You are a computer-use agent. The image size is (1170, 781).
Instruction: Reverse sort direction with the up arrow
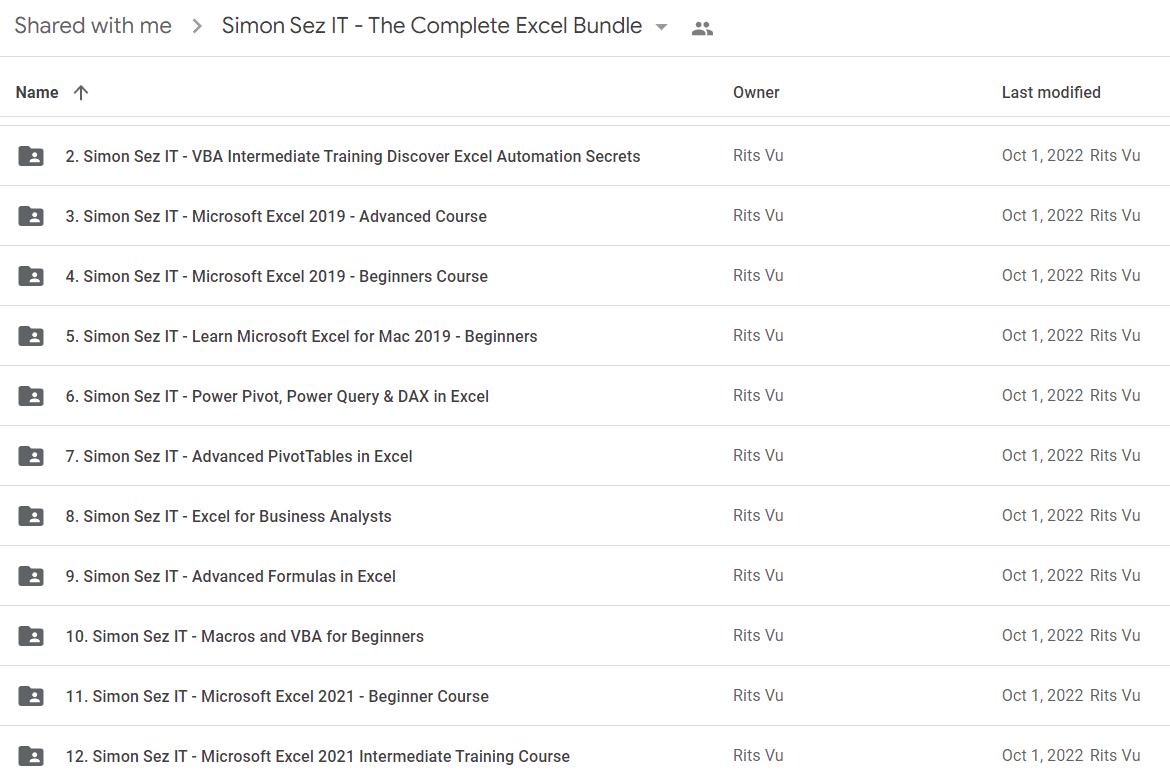tap(81, 92)
